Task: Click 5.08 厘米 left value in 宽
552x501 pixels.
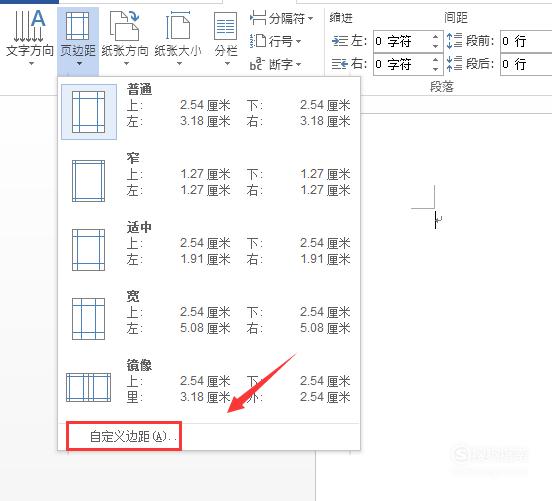Action: (x=205, y=328)
